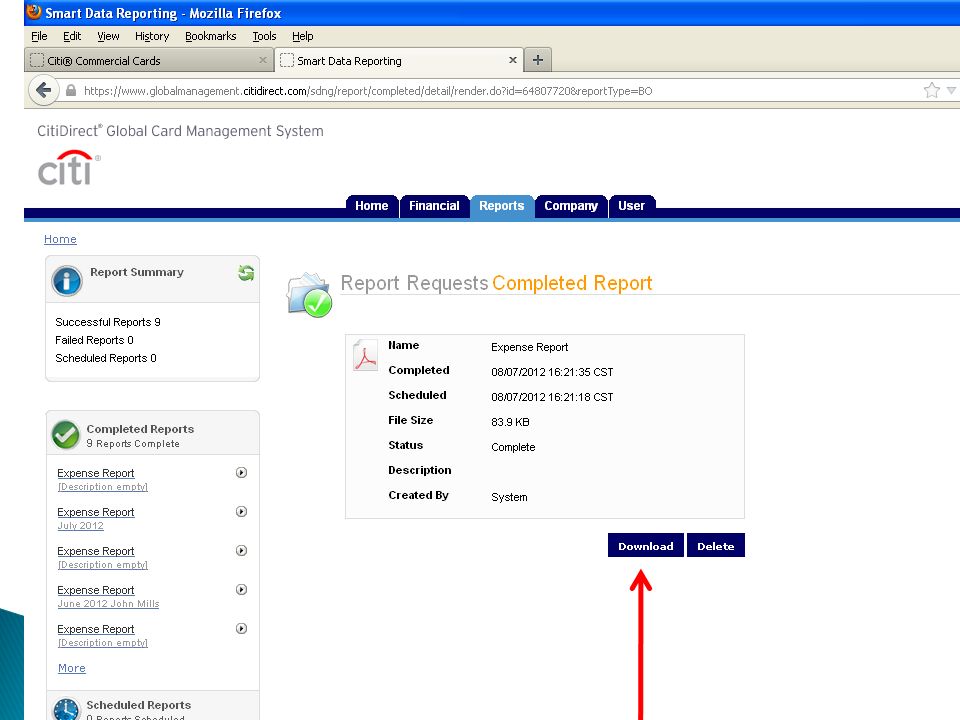Click the Scheduled Reports clock icon
Screen dimensions: 960x720
(66, 710)
